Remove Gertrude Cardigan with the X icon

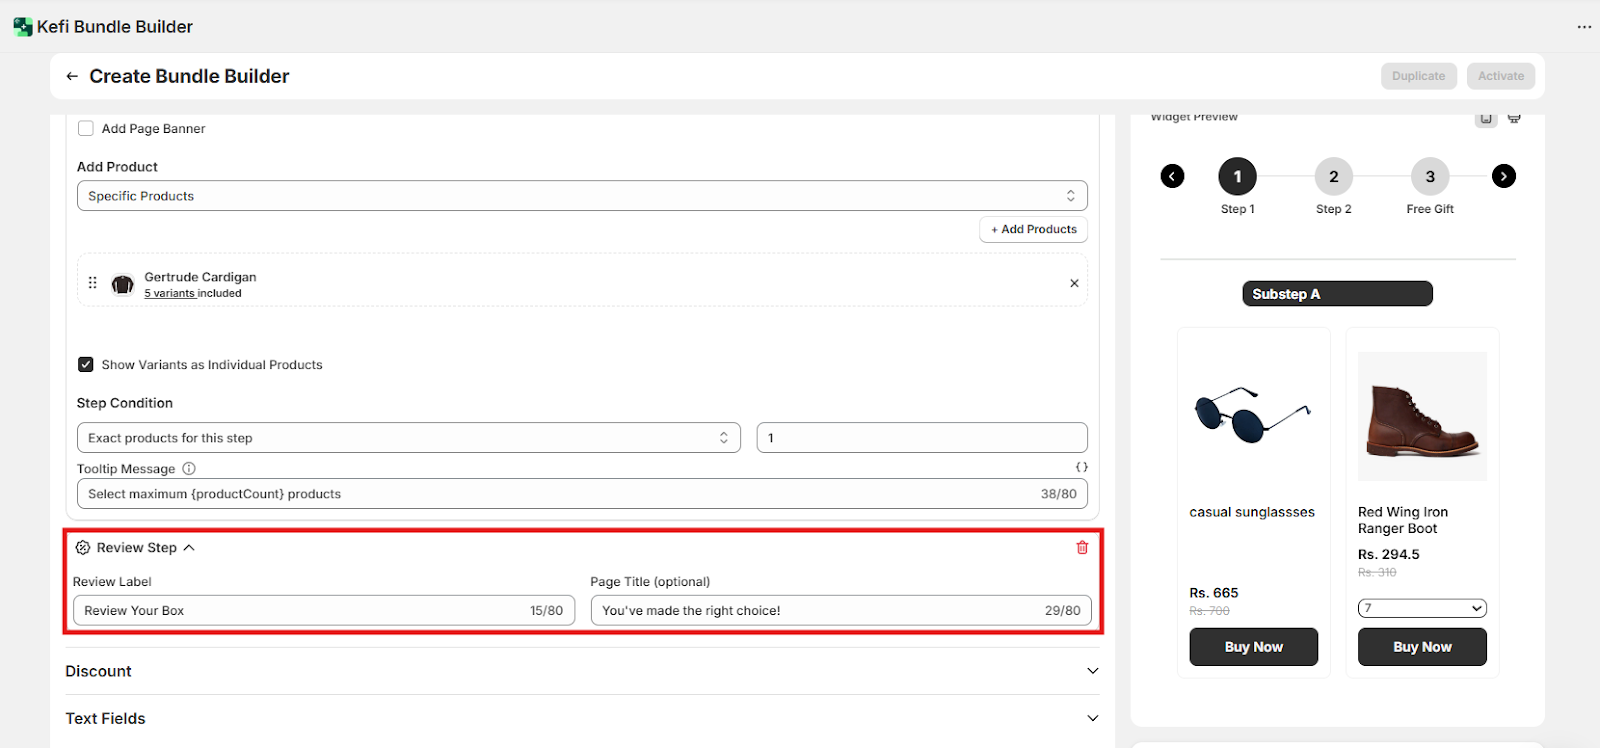pos(1074,283)
